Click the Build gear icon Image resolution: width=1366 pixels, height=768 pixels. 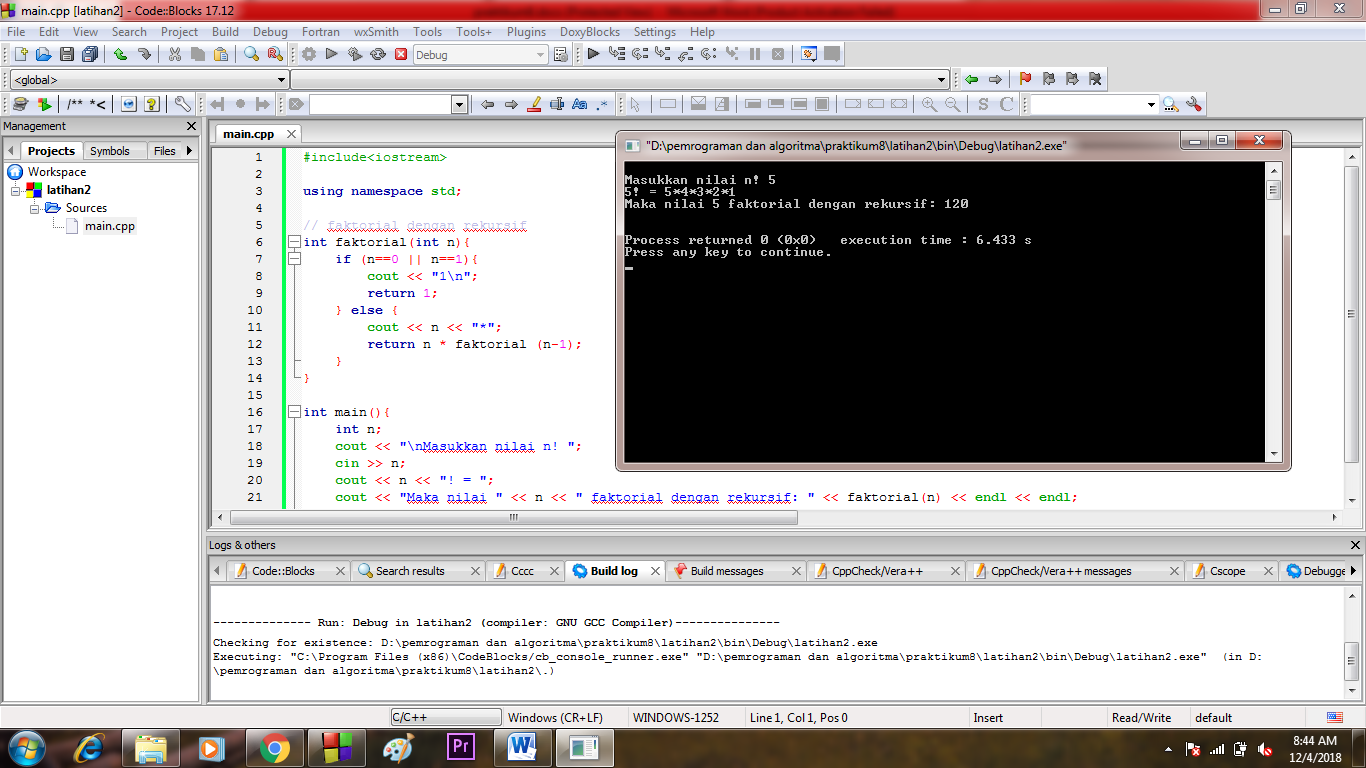tap(309, 54)
